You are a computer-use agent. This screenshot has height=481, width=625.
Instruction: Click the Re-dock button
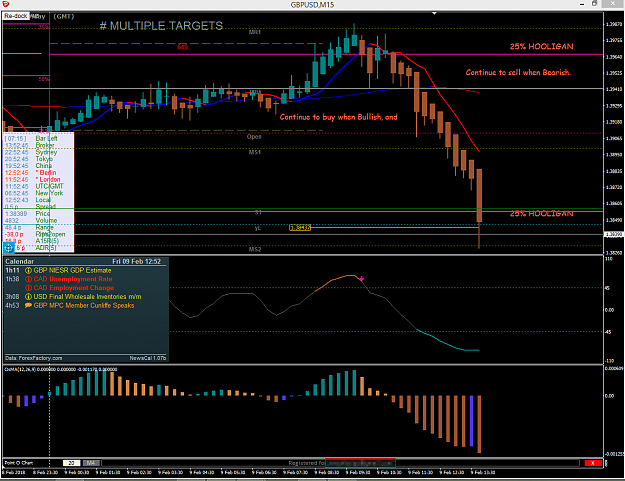click(x=16, y=16)
